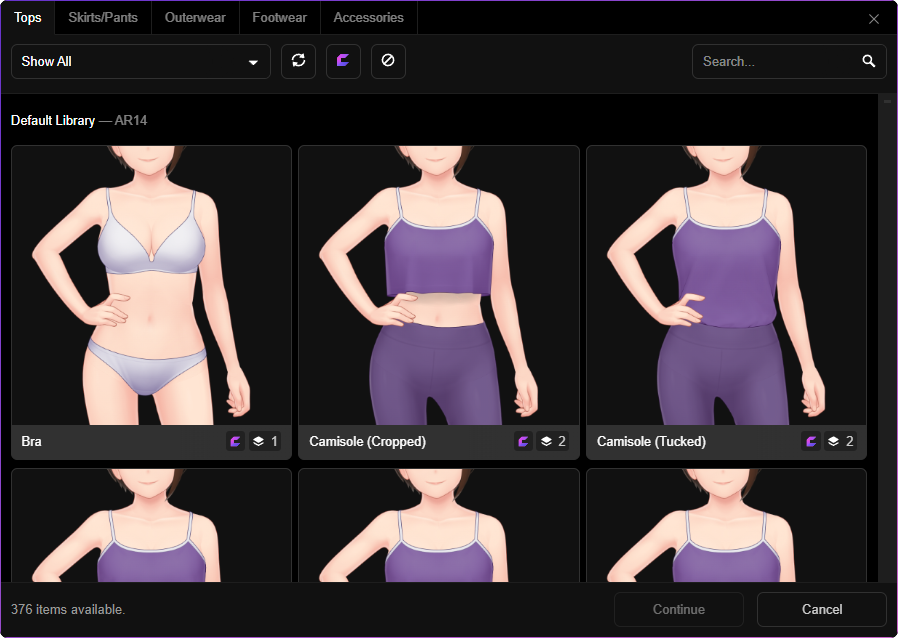Switch to the Tops tab

point(27,18)
